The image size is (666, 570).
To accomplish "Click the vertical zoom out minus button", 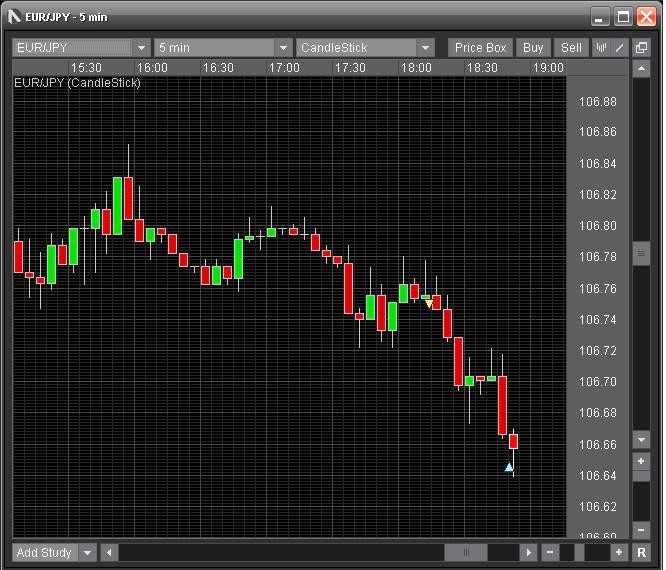I will tap(641, 530).
